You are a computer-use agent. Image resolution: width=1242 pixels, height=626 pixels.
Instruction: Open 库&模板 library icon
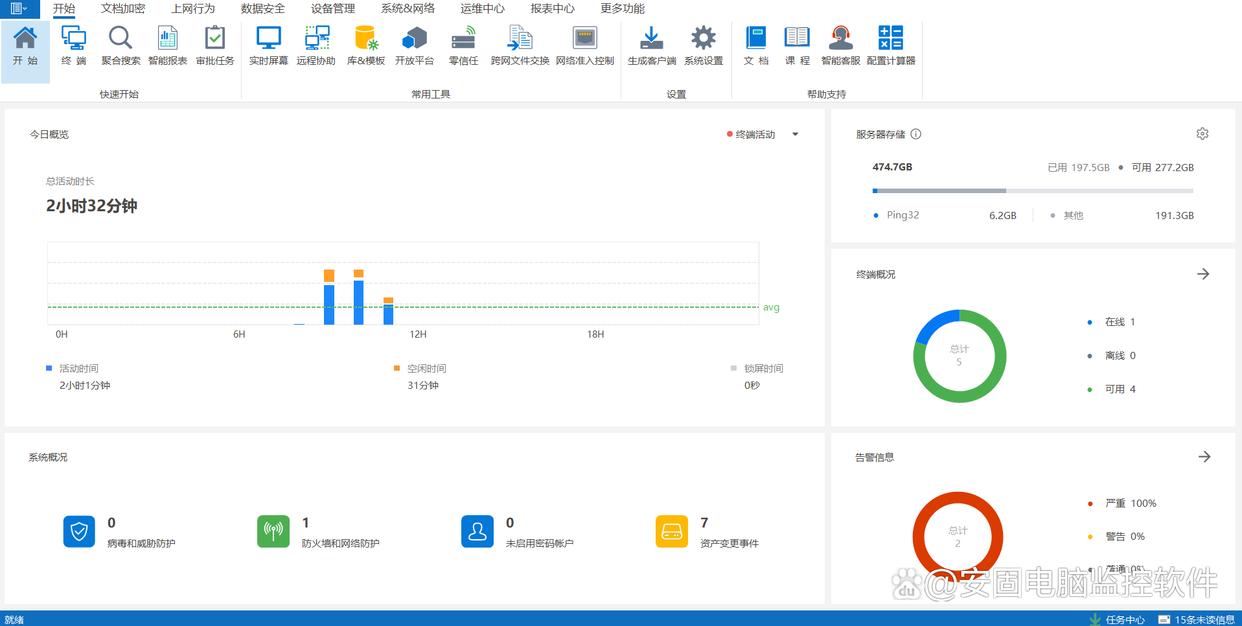click(366, 45)
